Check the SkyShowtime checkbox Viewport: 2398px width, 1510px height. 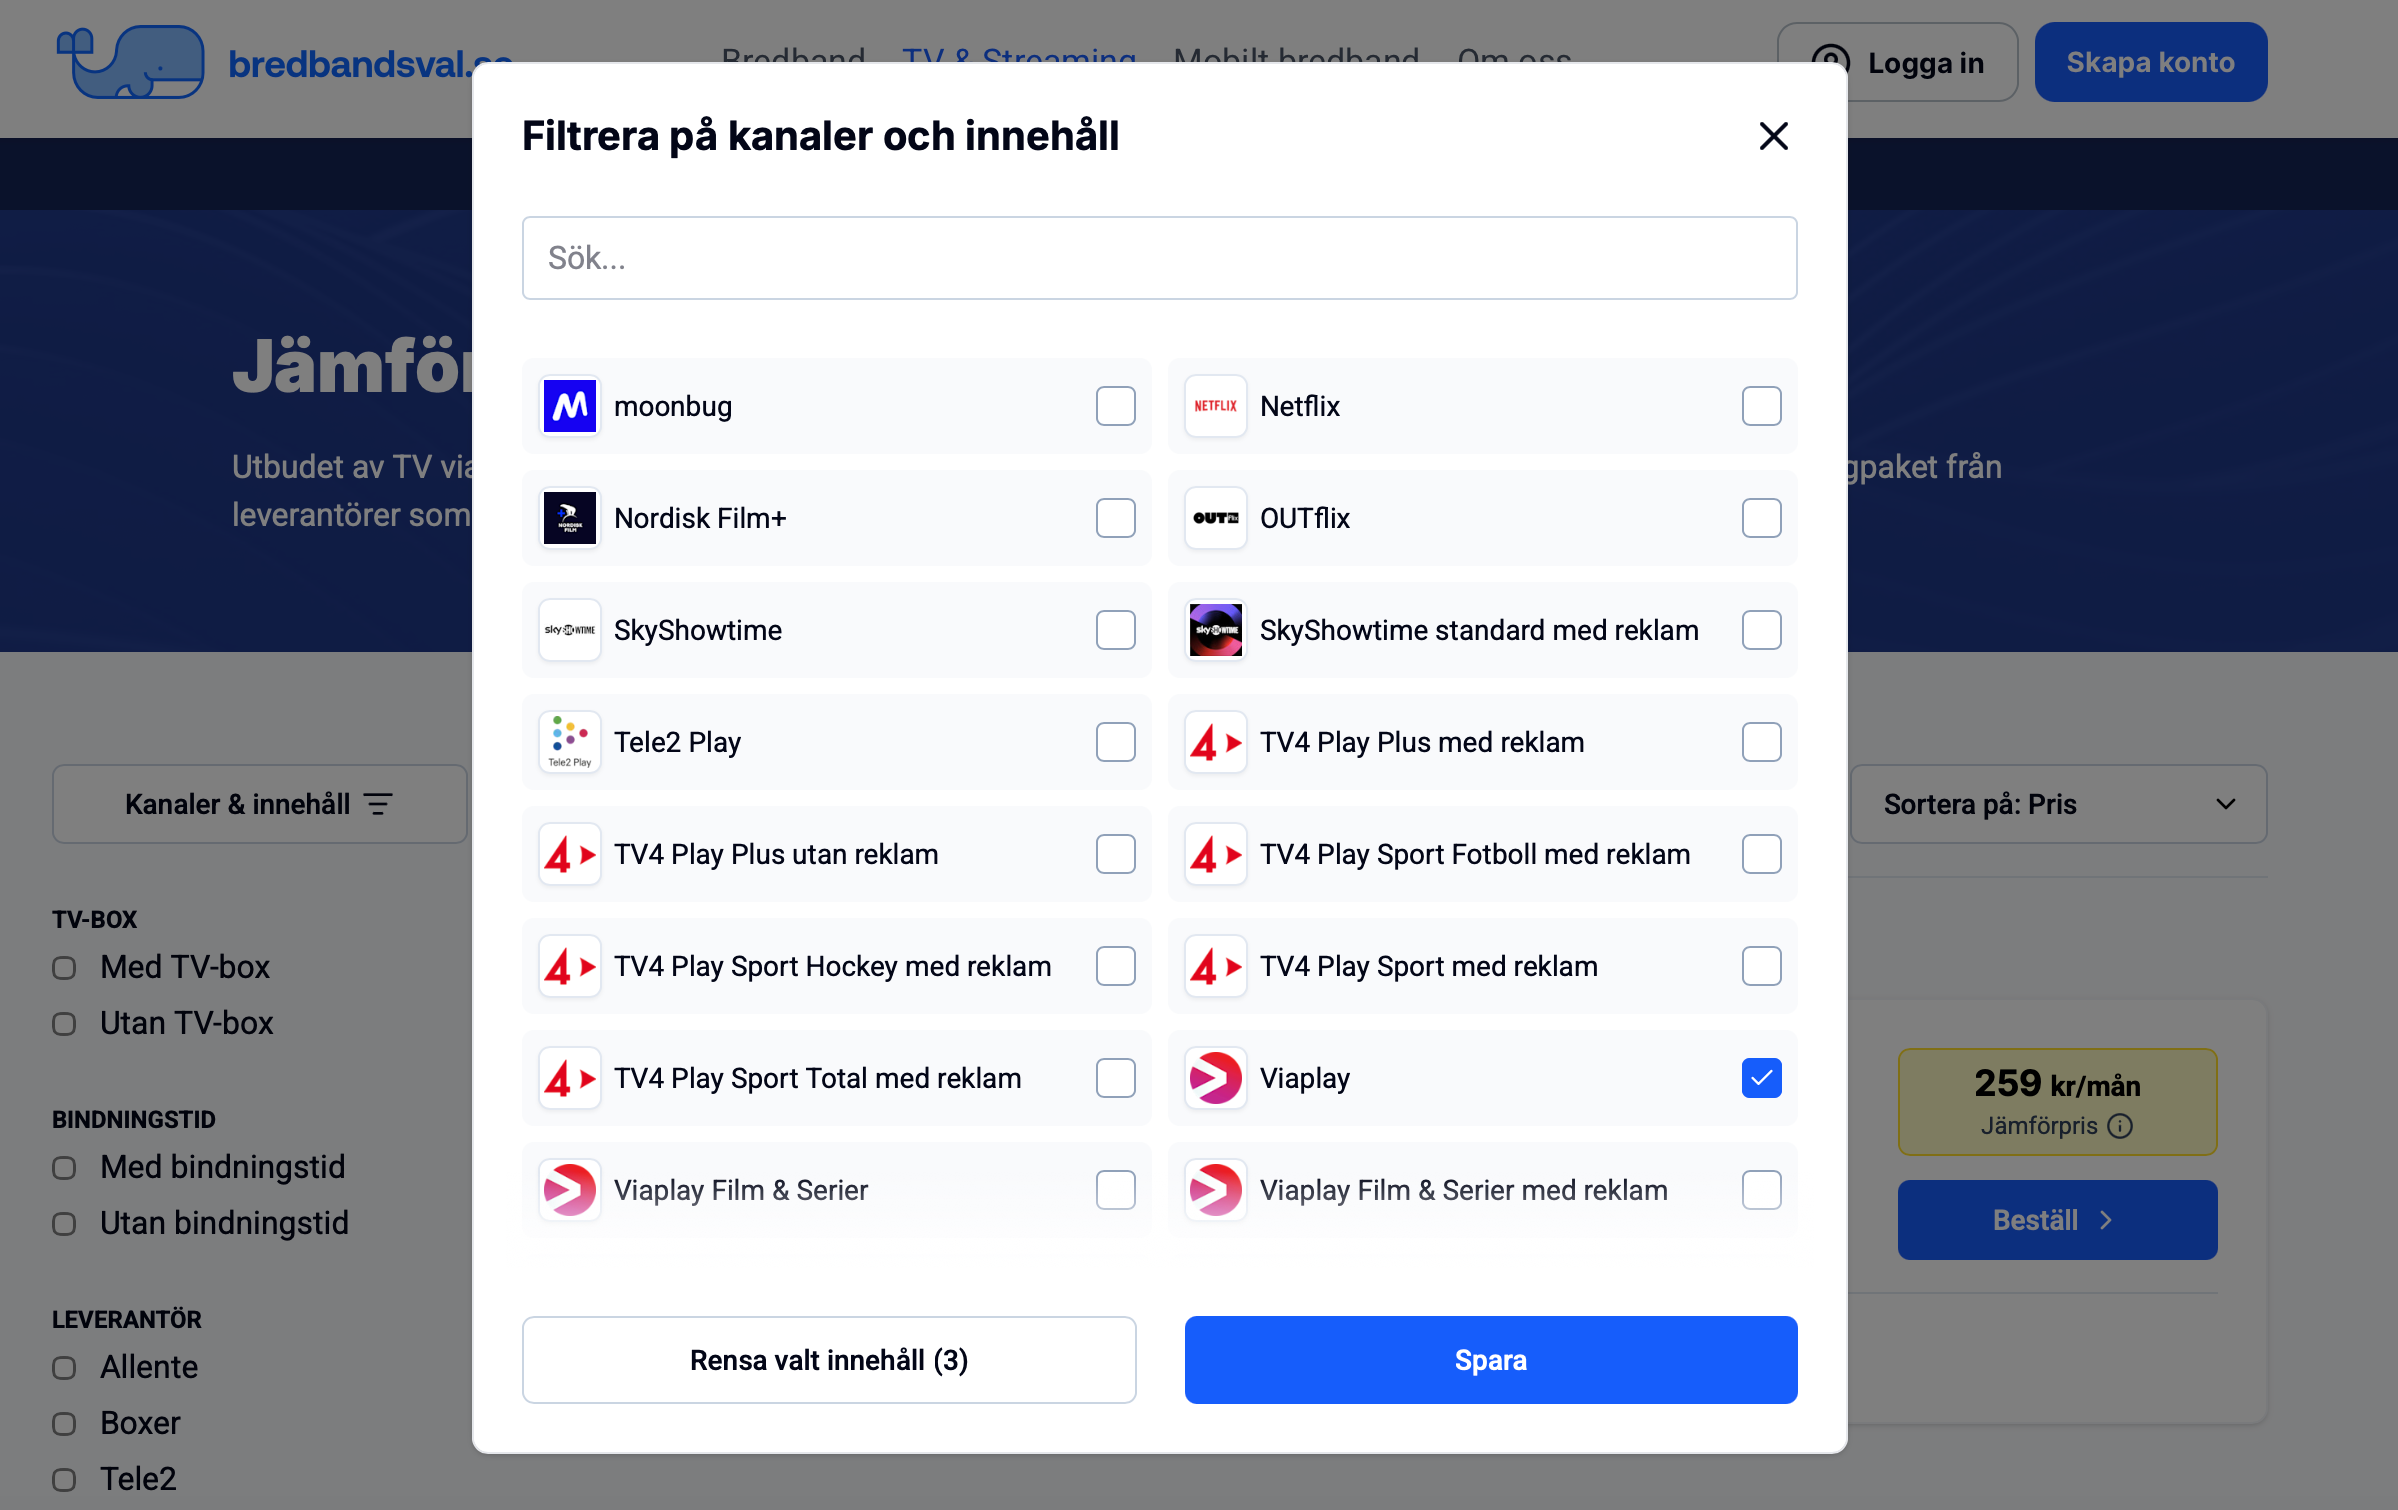tap(1115, 630)
